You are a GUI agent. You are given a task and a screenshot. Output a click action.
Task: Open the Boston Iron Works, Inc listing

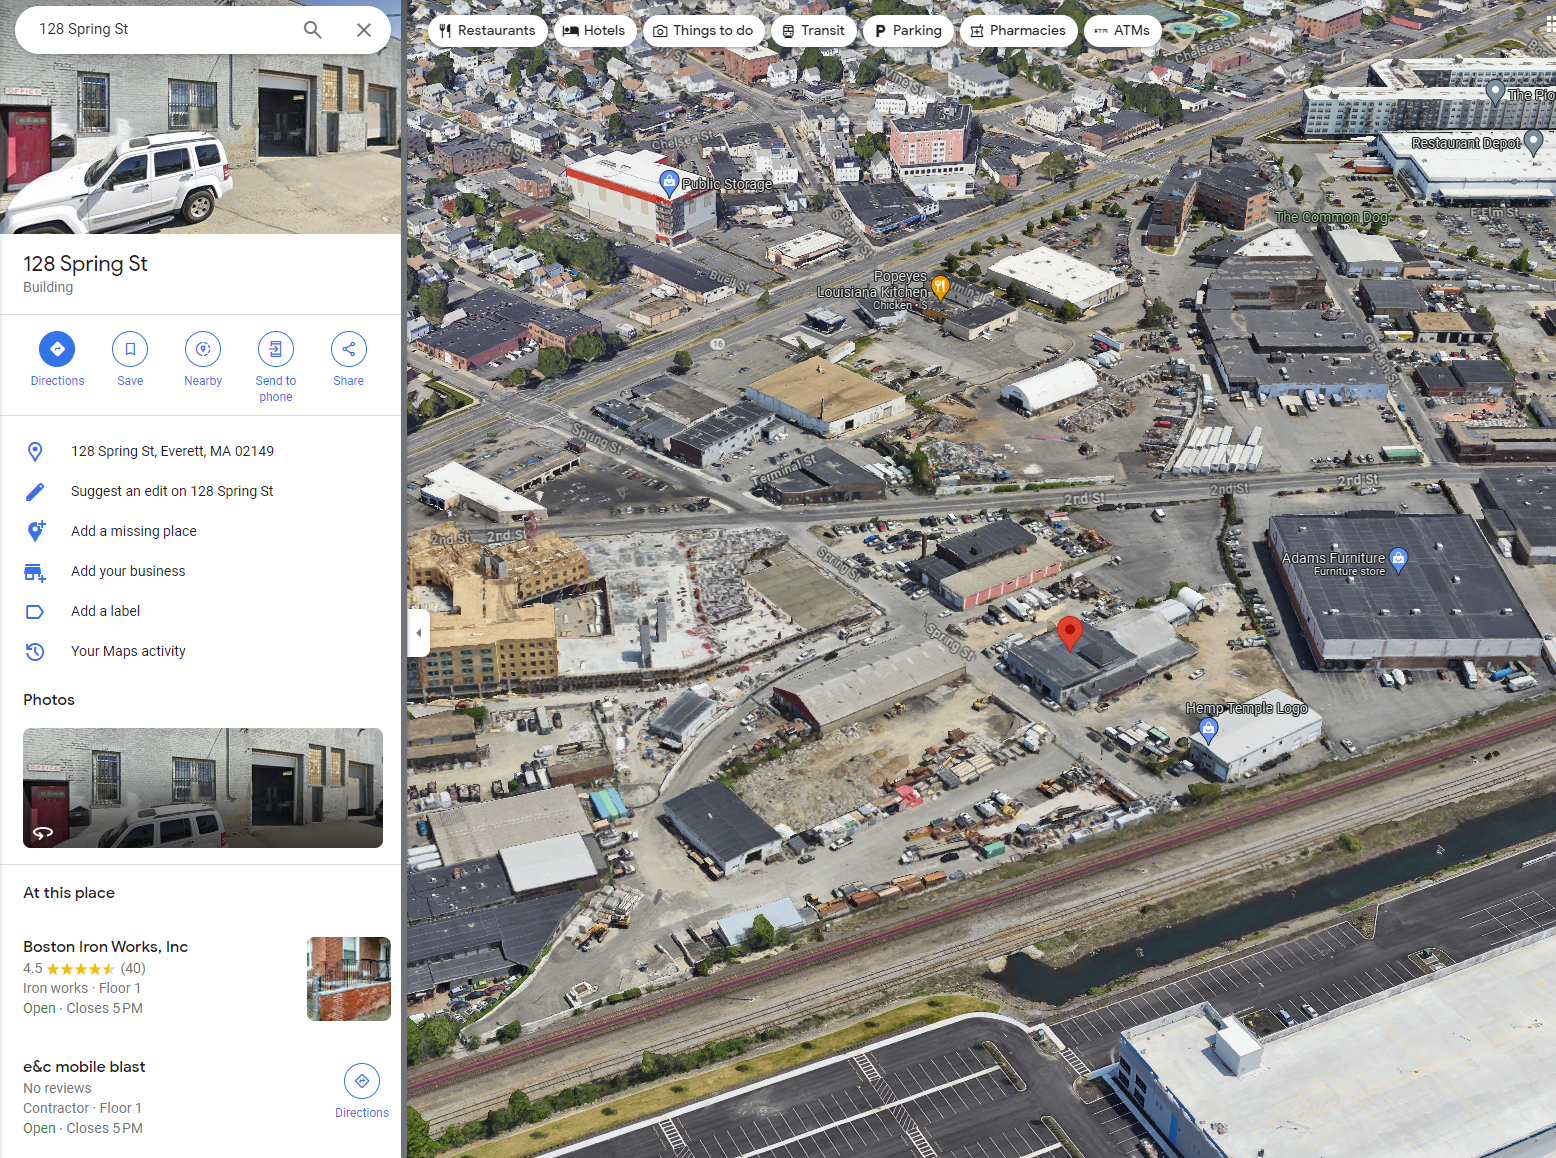click(106, 947)
